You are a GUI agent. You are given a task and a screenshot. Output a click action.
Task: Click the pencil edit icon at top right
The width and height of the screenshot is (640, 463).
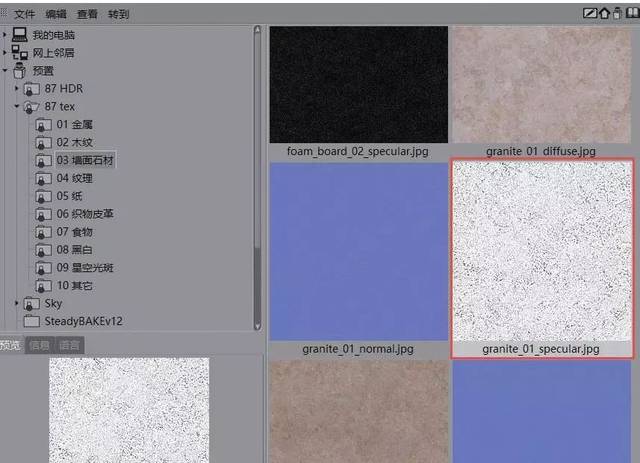point(589,13)
